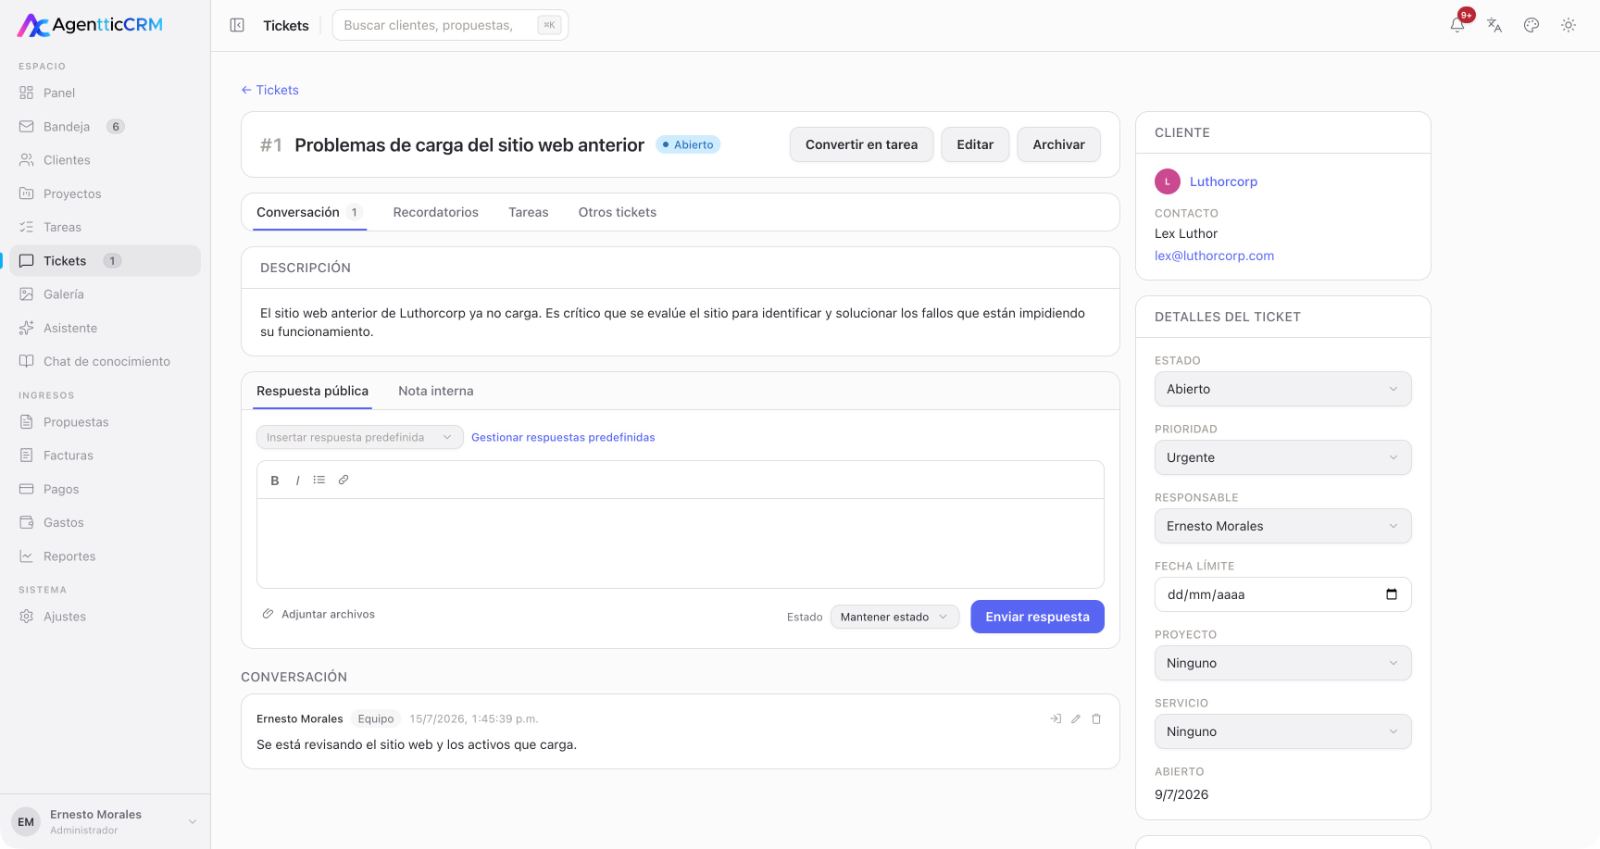Click the Equipo tag on message
This screenshot has width=1600, height=849.
tap(376, 719)
